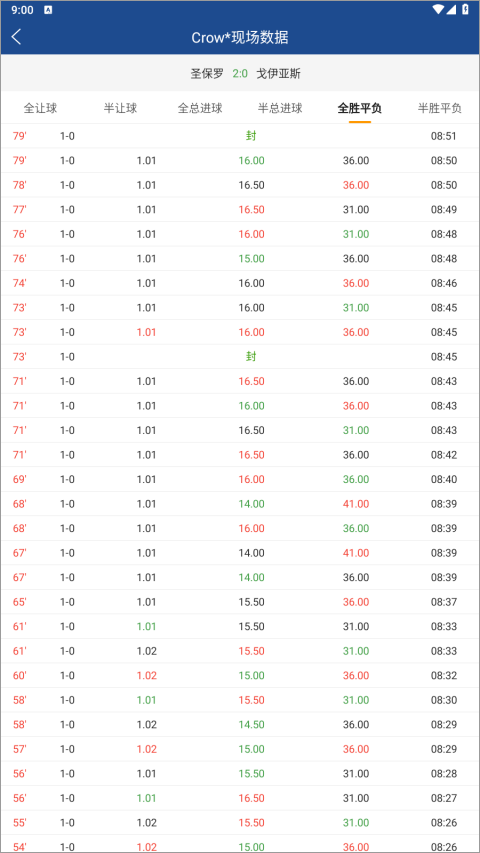Tap the keyboard indicator icon in status bar
This screenshot has height=853, width=480.
click(48, 10)
